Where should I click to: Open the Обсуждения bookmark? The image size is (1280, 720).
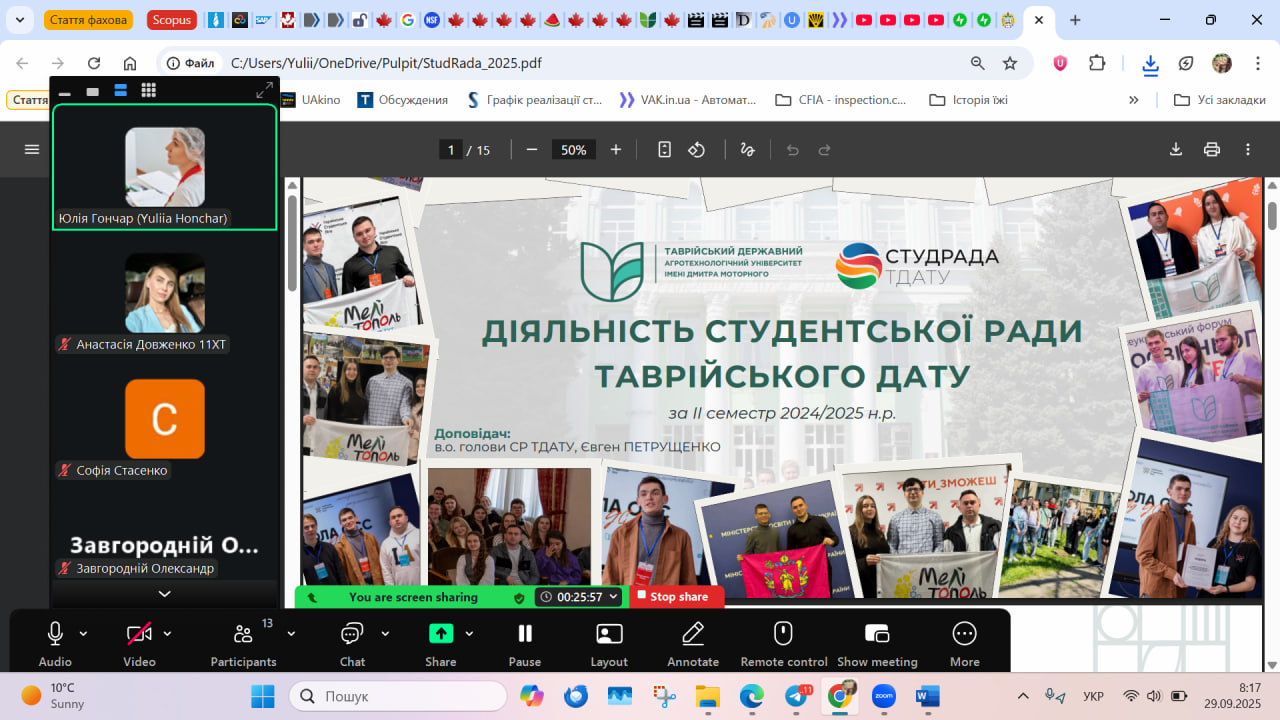point(402,100)
